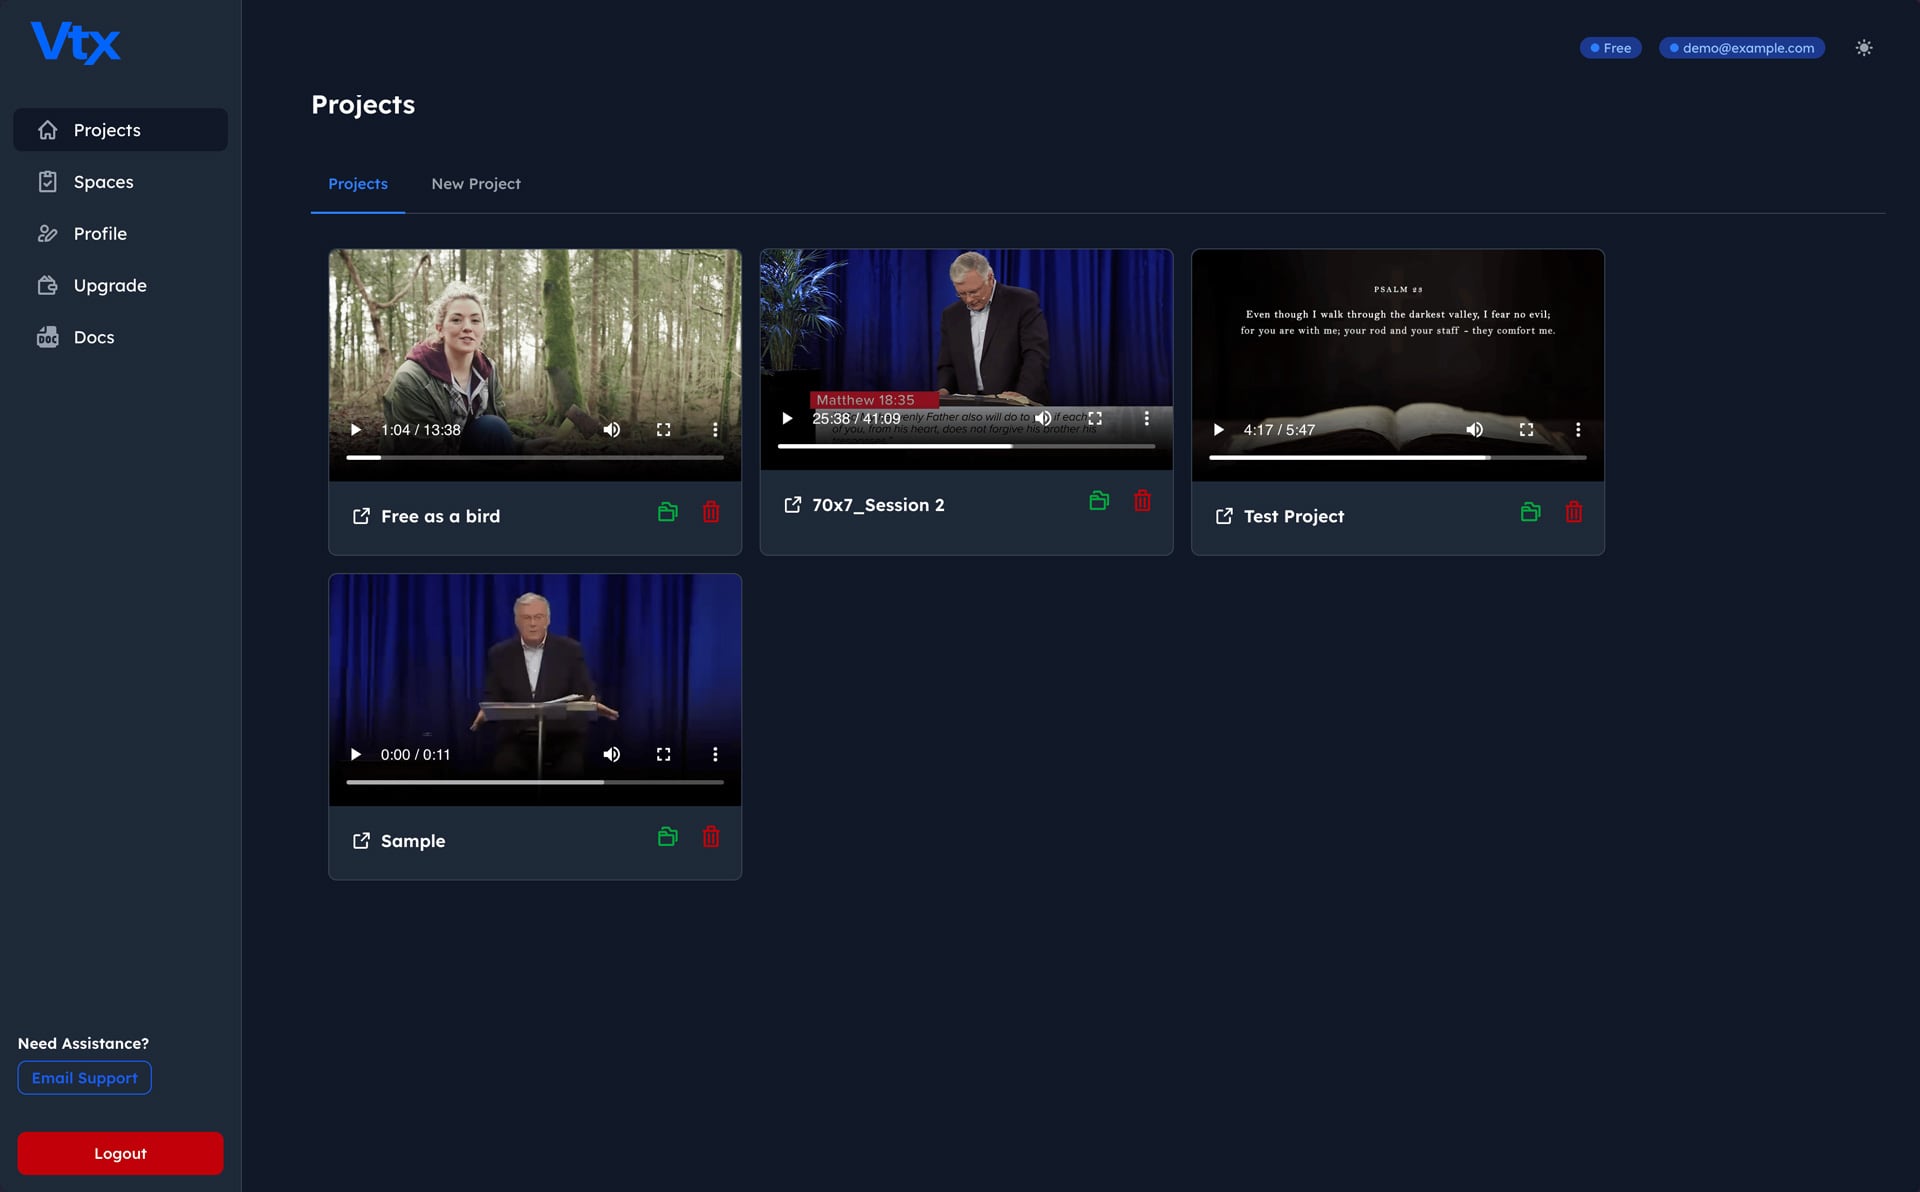This screenshot has width=1920, height=1192.
Task: Delete the Free as a bird project
Action: click(711, 512)
